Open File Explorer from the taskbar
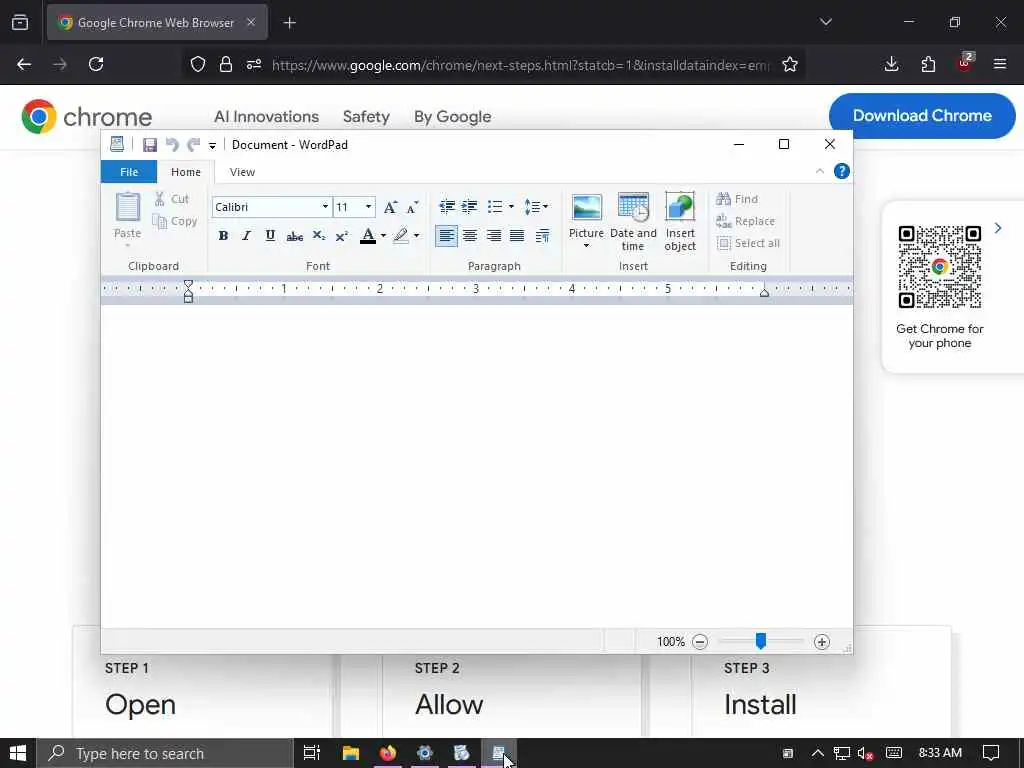Viewport: 1024px width, 768px height. click(x=351, y=753)
